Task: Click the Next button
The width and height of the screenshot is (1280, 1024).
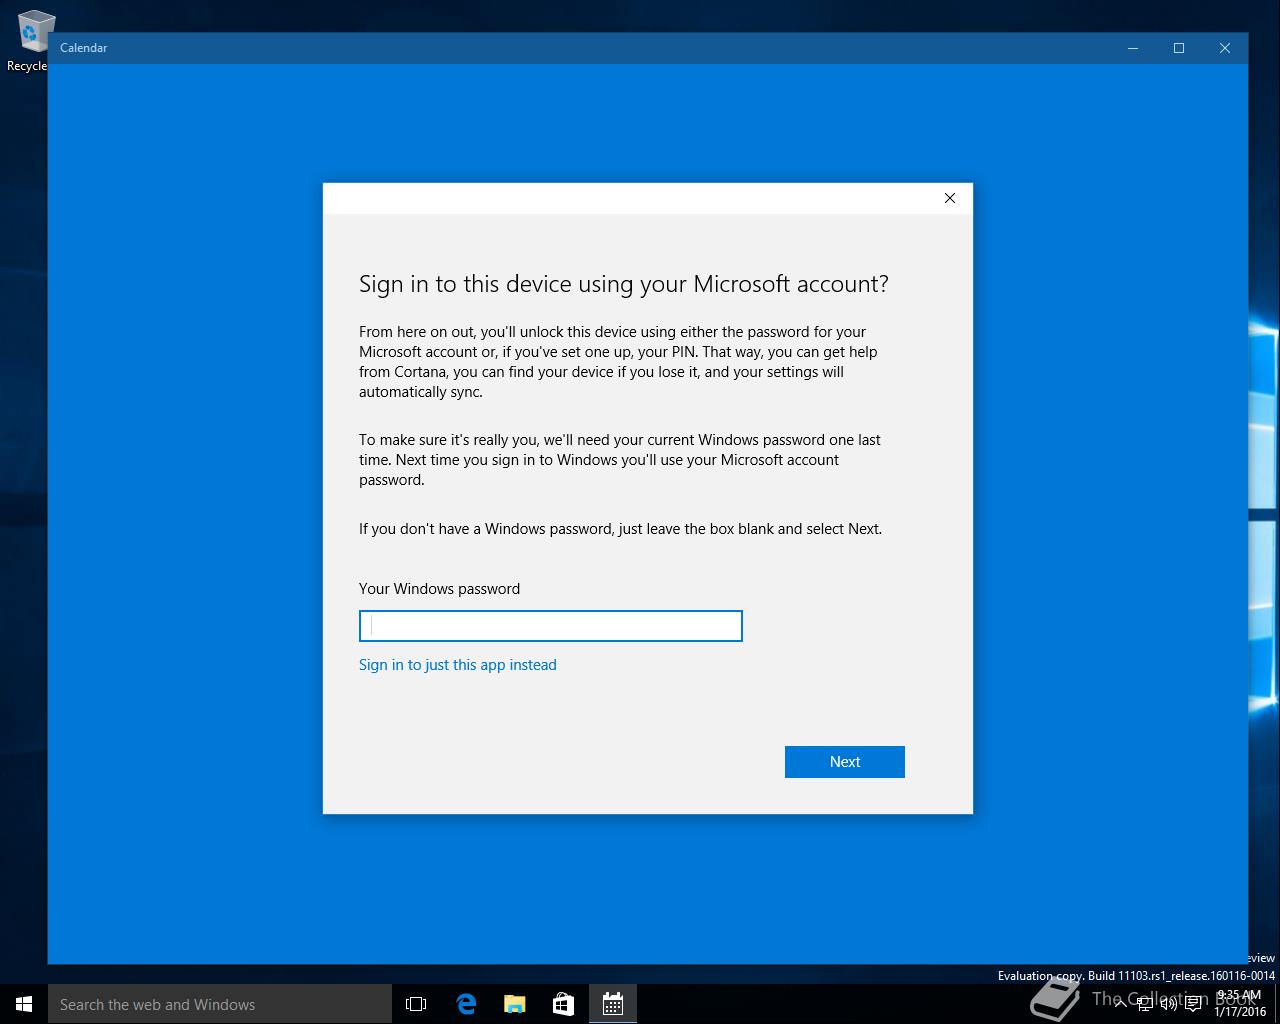Action: pos(845,762)
